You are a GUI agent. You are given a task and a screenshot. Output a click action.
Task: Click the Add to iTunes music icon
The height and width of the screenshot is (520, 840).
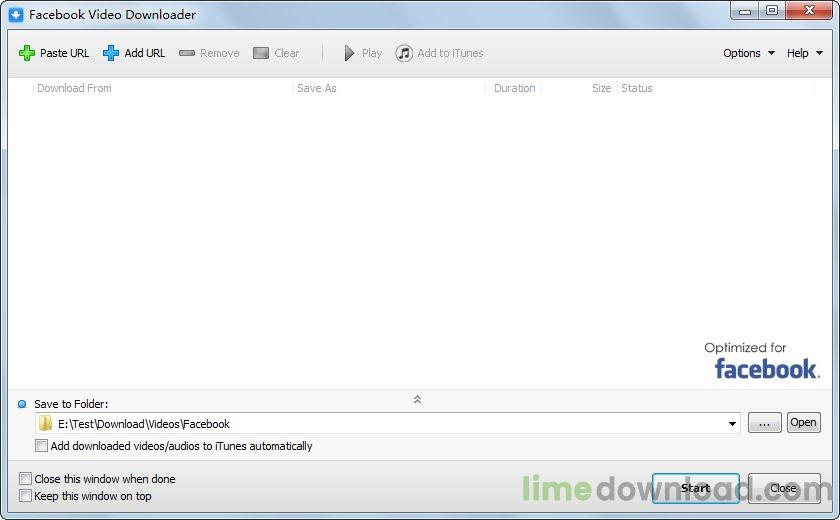[404, 53]
